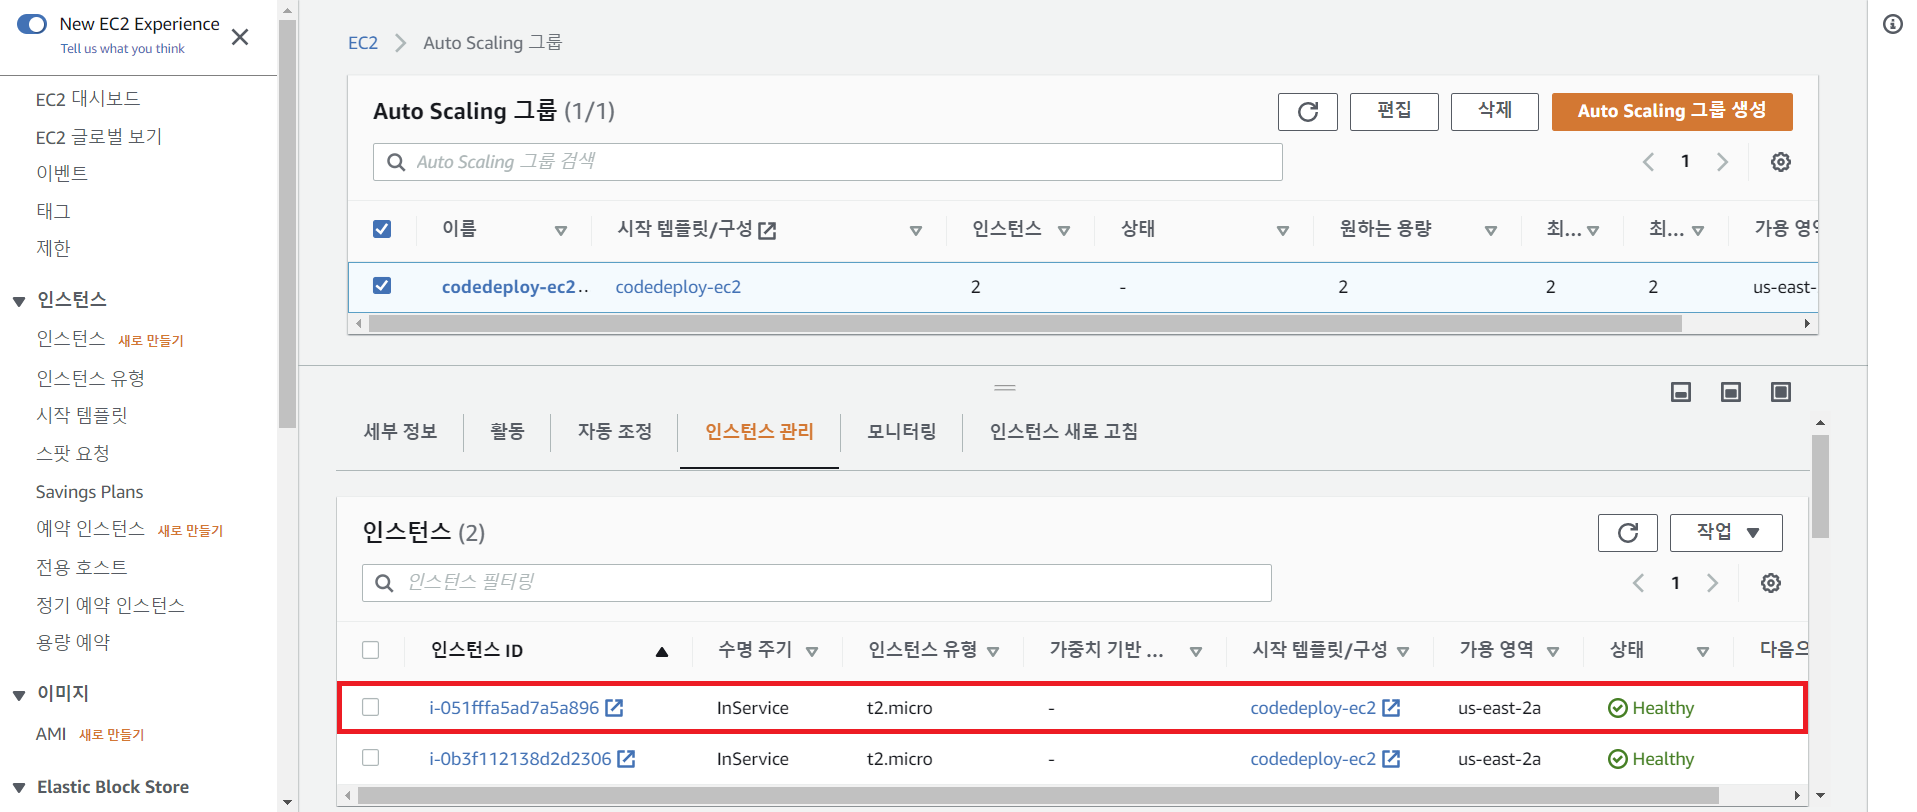
Task: Sort instances by 가용 영역 column arrow
Action: (x=1553, y=652)
